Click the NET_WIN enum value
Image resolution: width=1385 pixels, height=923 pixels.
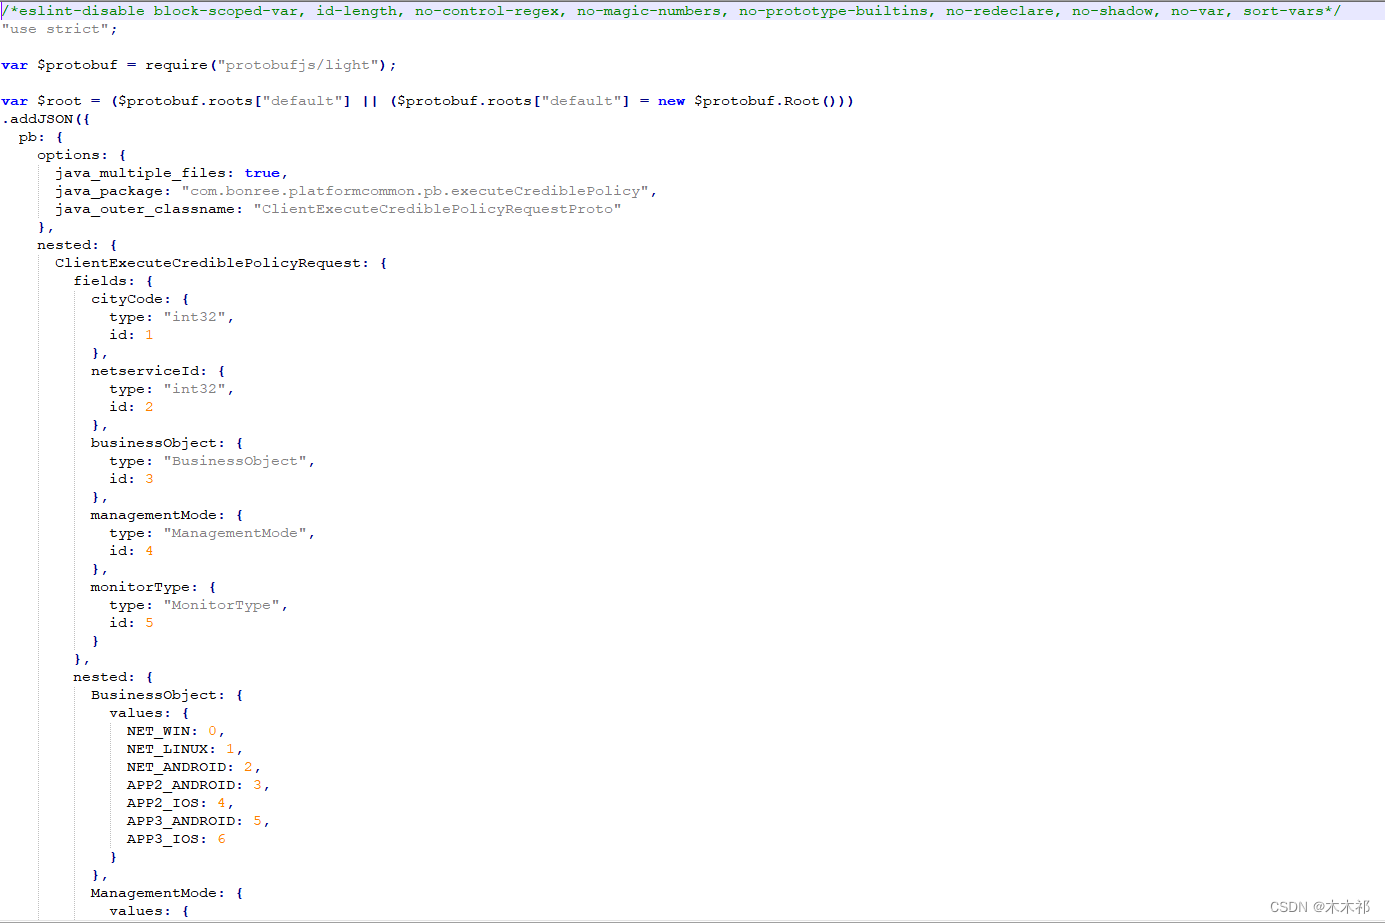(x=160, y=730)
